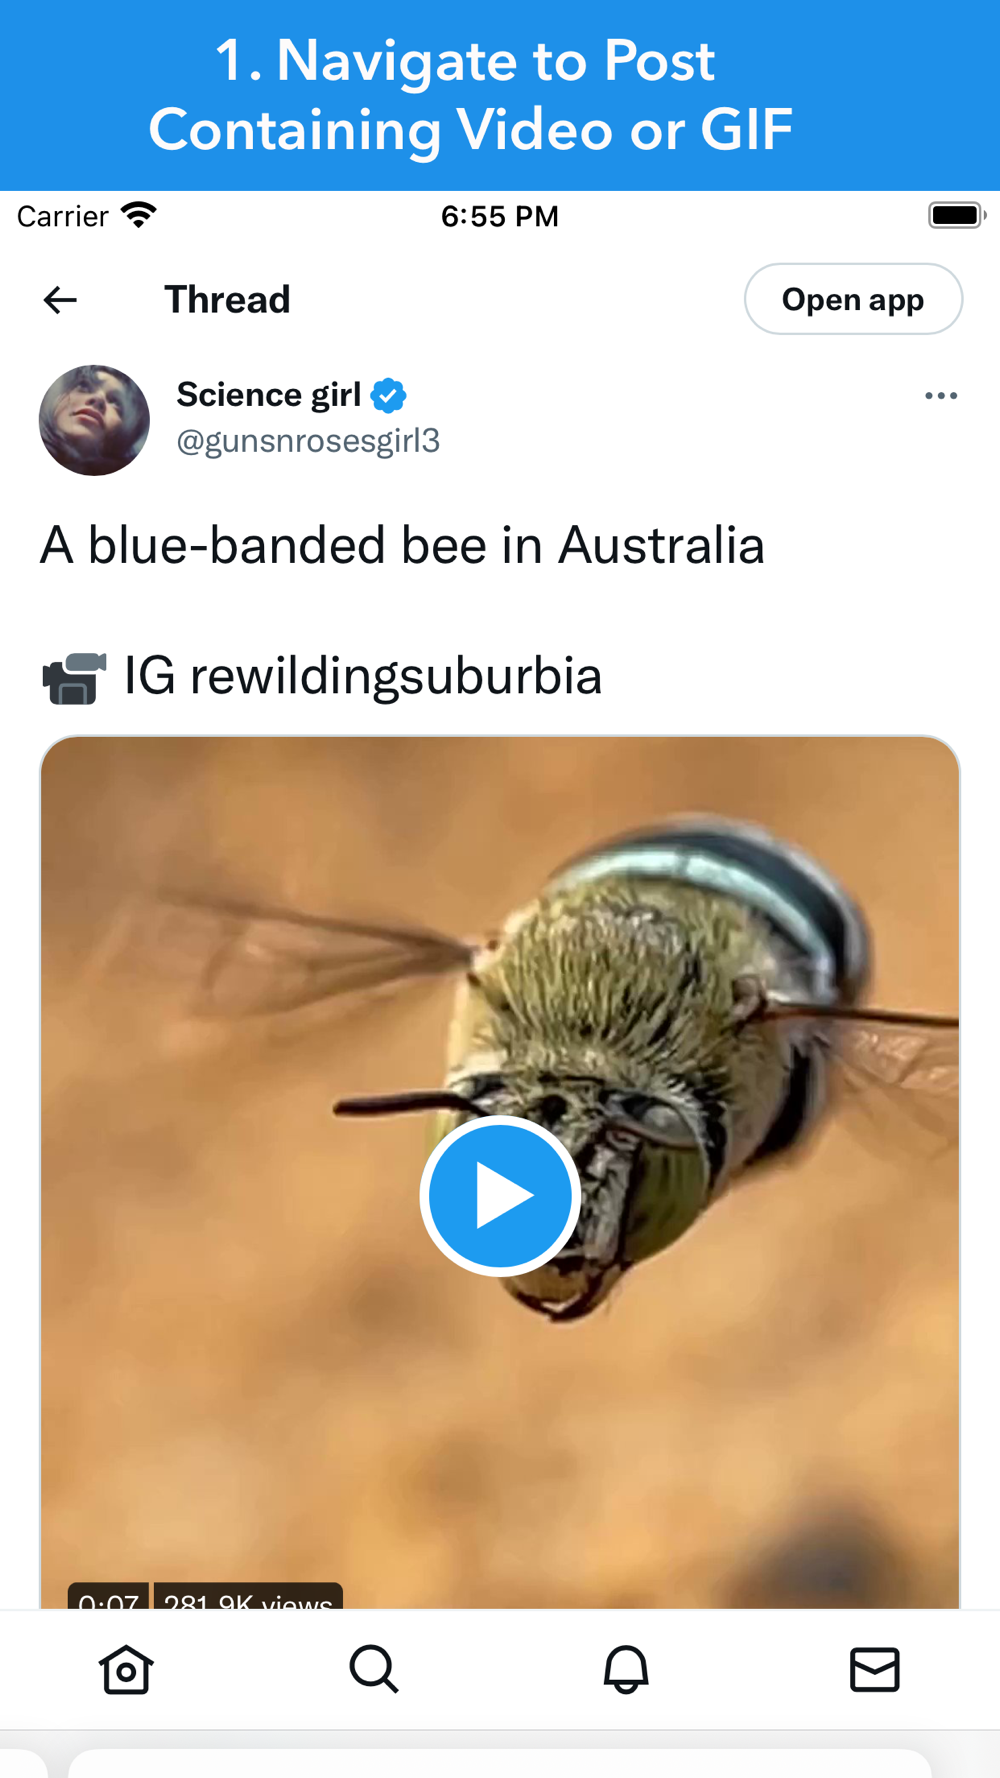This screenshot has width=1000, height=1778.
Task: Open Science girl's profile picture
Action: pos(94,420)
